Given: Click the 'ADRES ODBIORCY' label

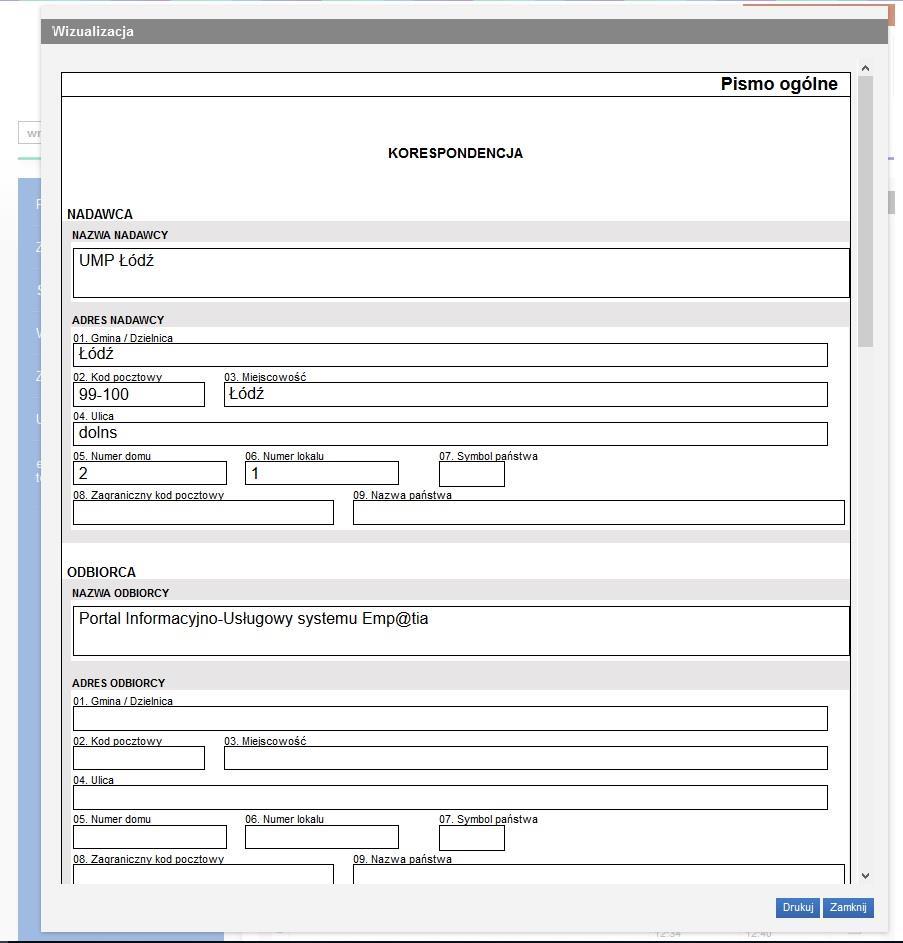Looking at the screenshot, I should pos(119,683).
